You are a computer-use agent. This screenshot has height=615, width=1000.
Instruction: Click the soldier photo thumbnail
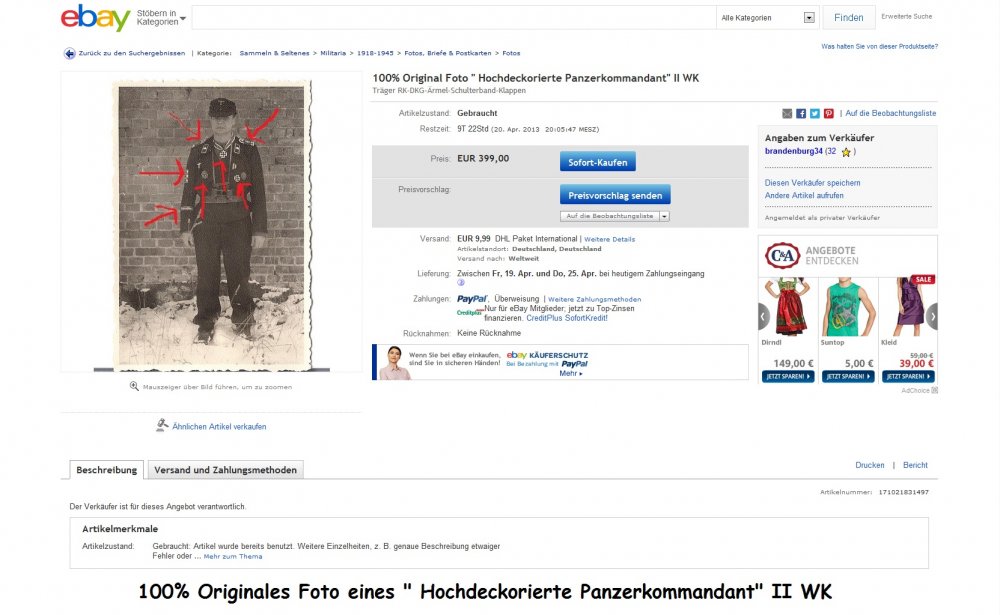coord(214,225)
